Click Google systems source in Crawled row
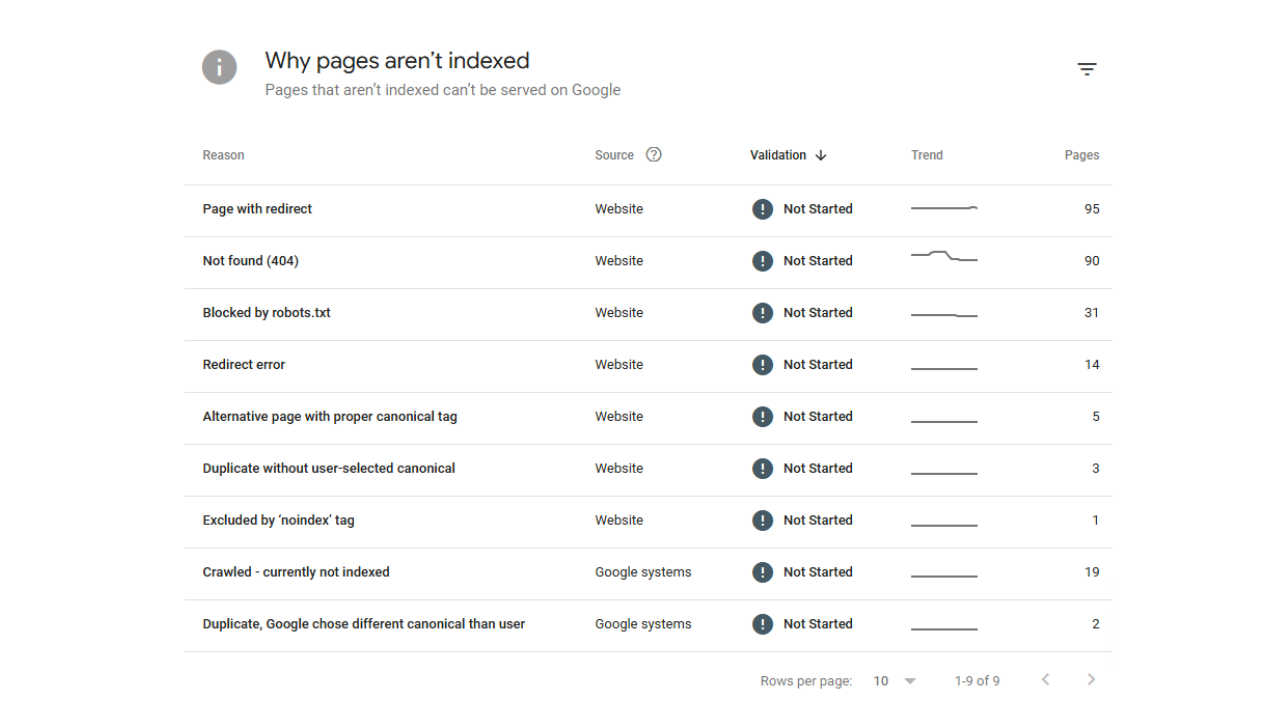Image resolution: width=1280 pixels, height=720 pixels. (643, 573)
